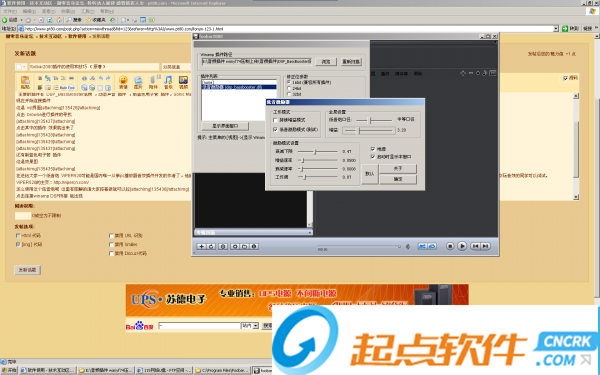Select the dsp_bassbooster.dll entry in the plugin list
The height and width of the screenshot is (375, 600).
(239, 87)
